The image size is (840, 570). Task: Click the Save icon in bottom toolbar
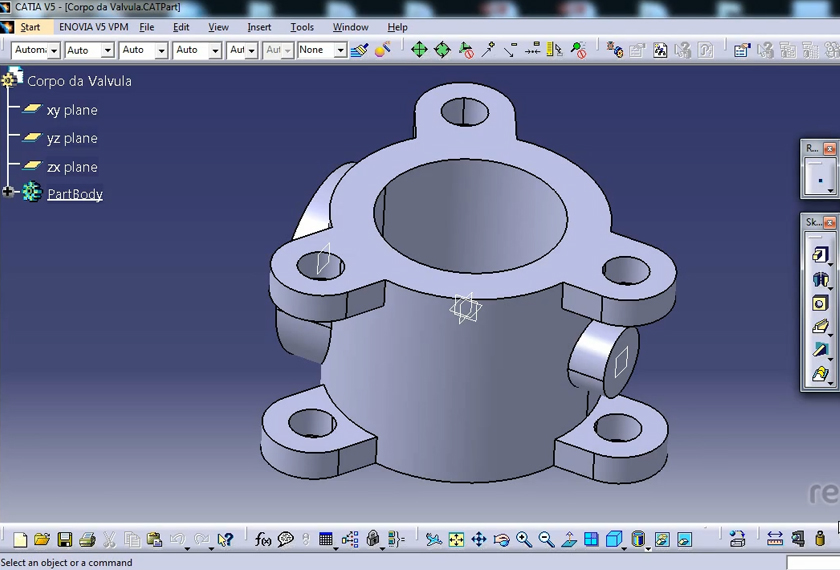click(x=64, y=540)
